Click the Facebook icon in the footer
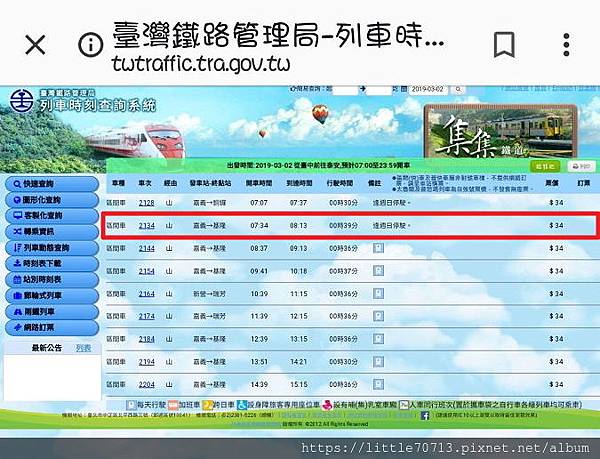 (425, 415)
